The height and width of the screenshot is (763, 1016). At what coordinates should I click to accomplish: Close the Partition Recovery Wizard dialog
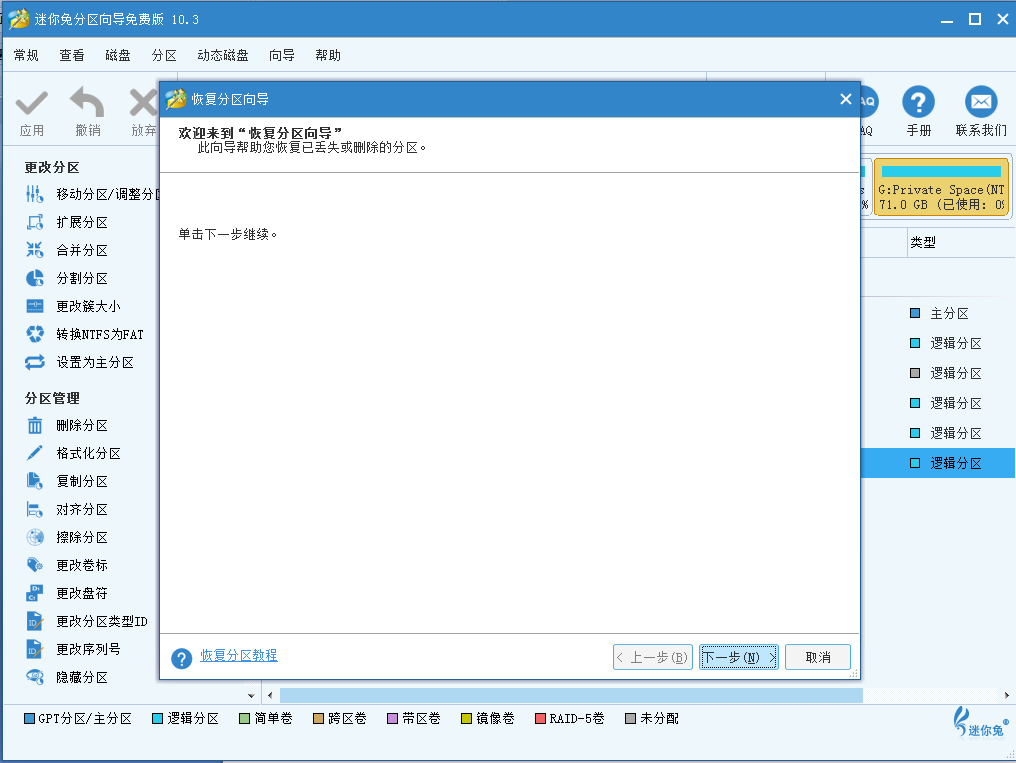tap(846, 99)
